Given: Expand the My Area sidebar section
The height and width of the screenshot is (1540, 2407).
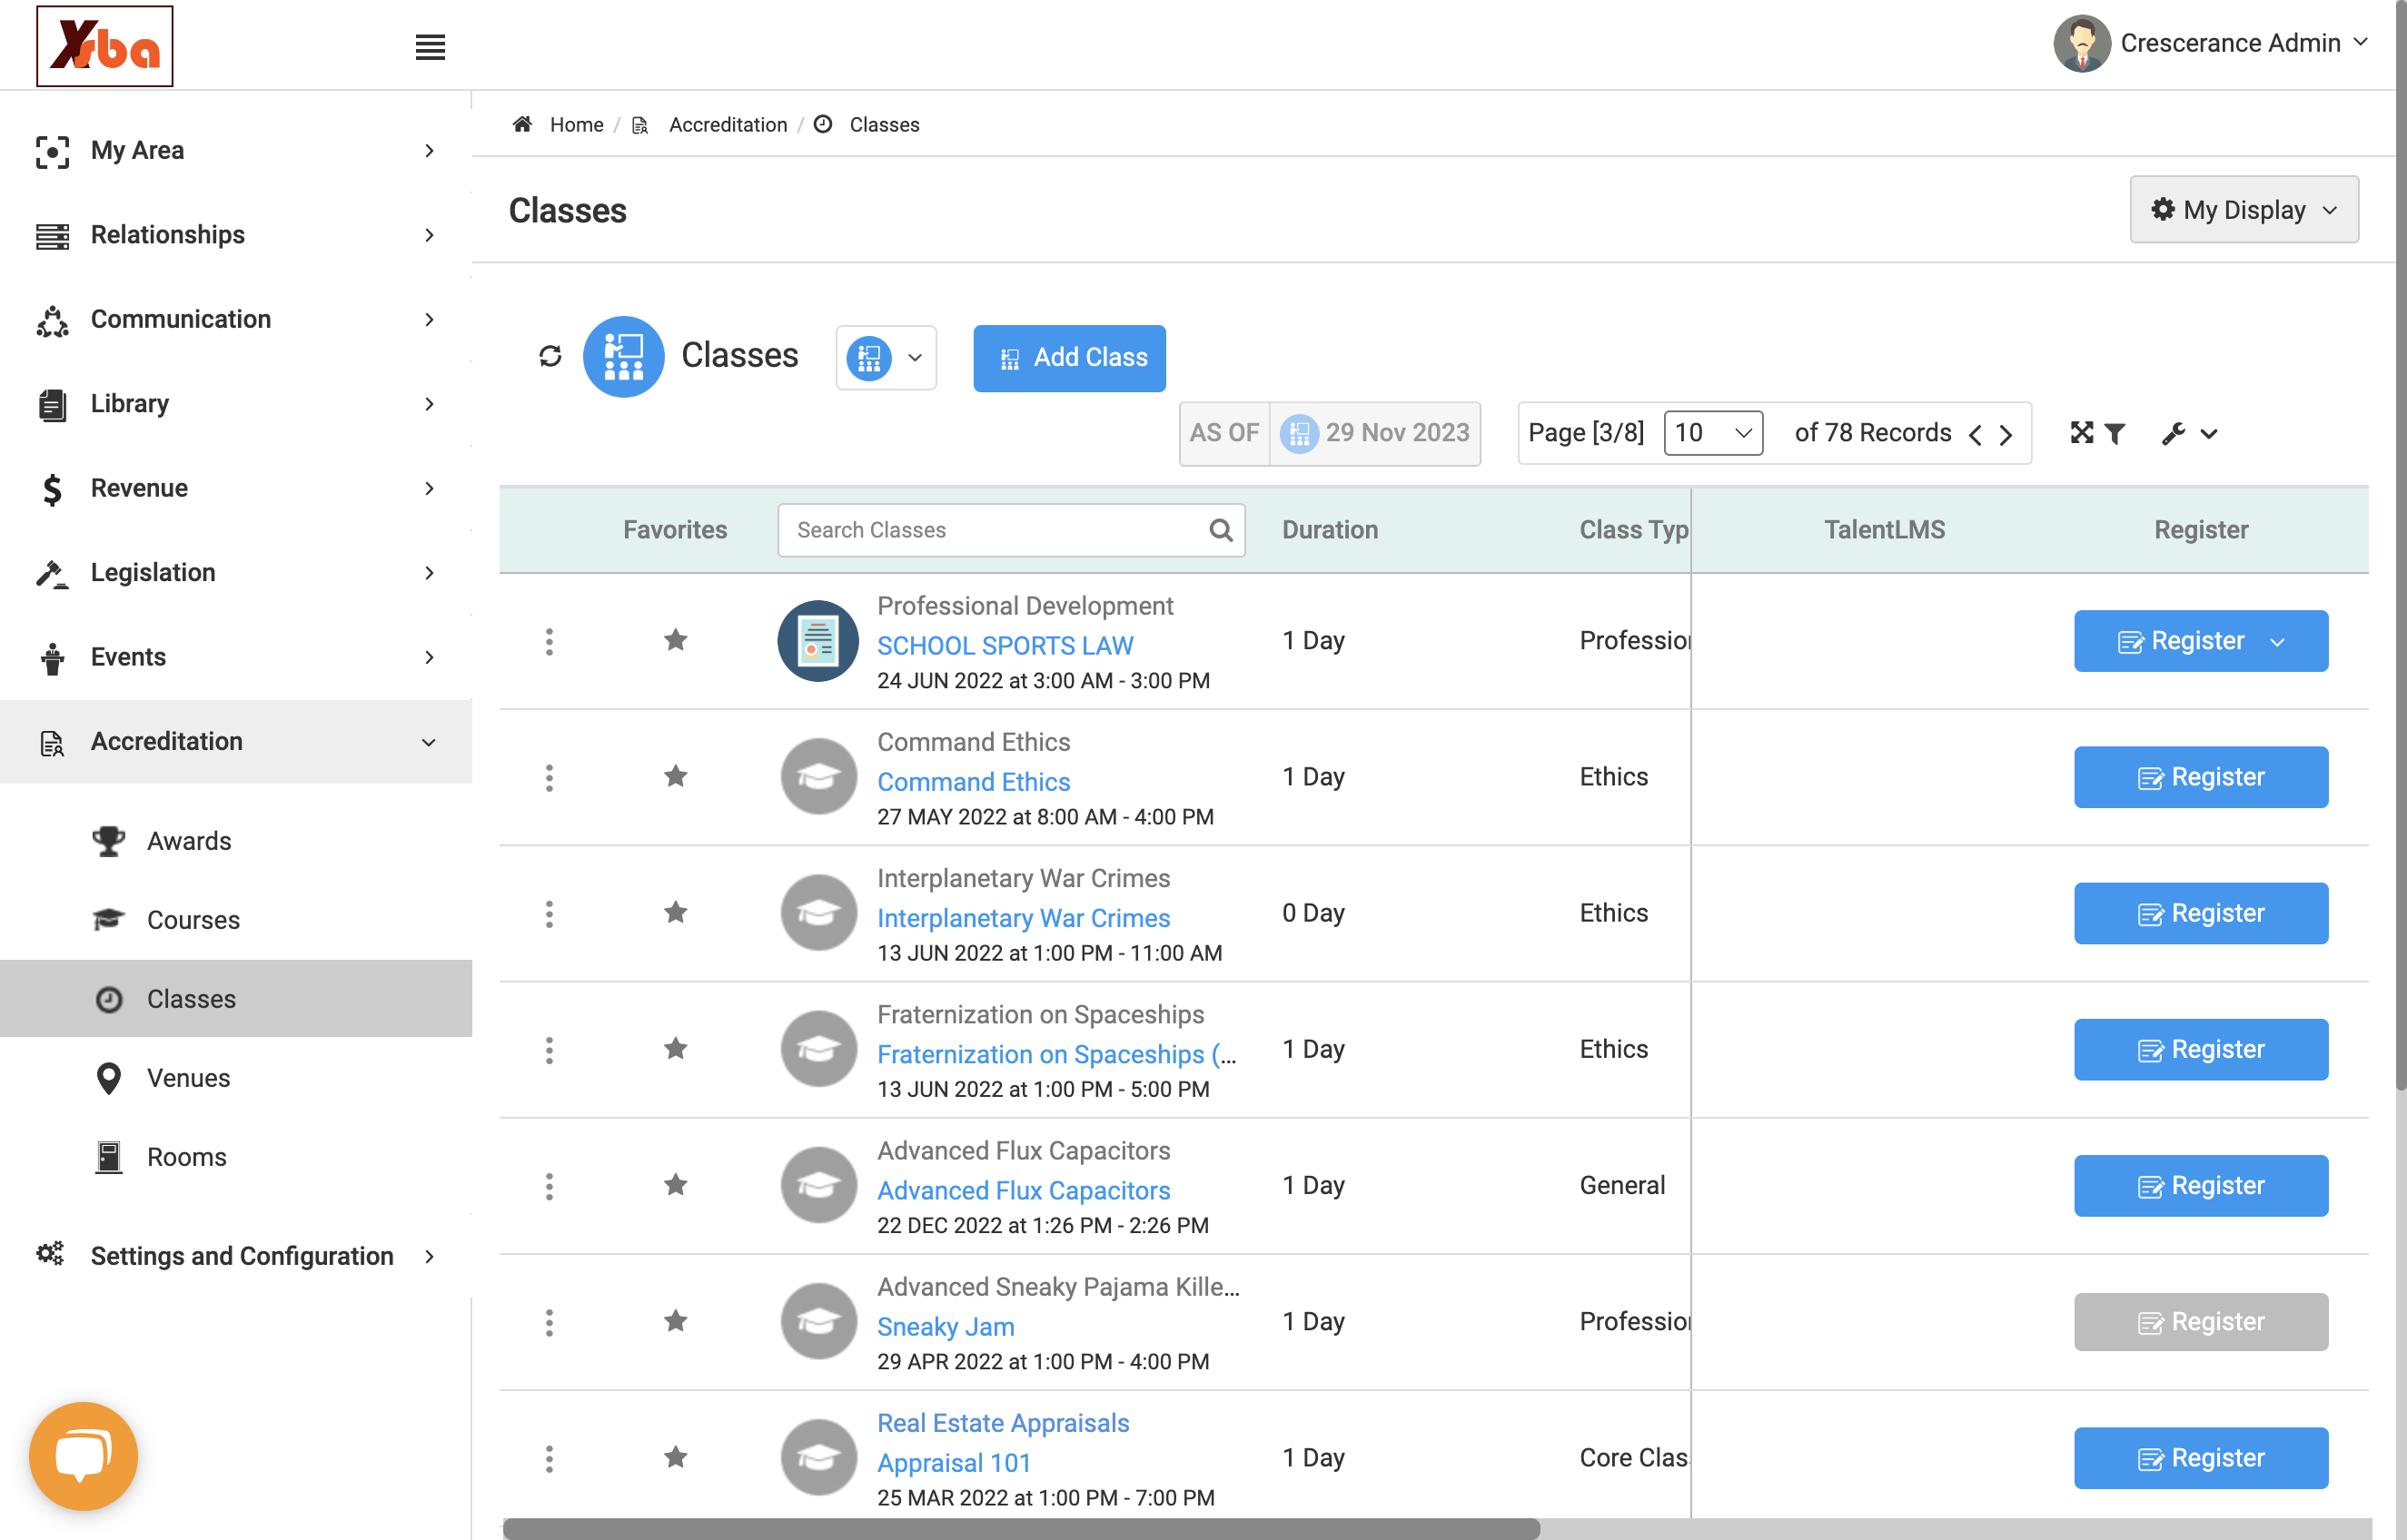Looking at the screenshot, I should click(x=236, y=150).
